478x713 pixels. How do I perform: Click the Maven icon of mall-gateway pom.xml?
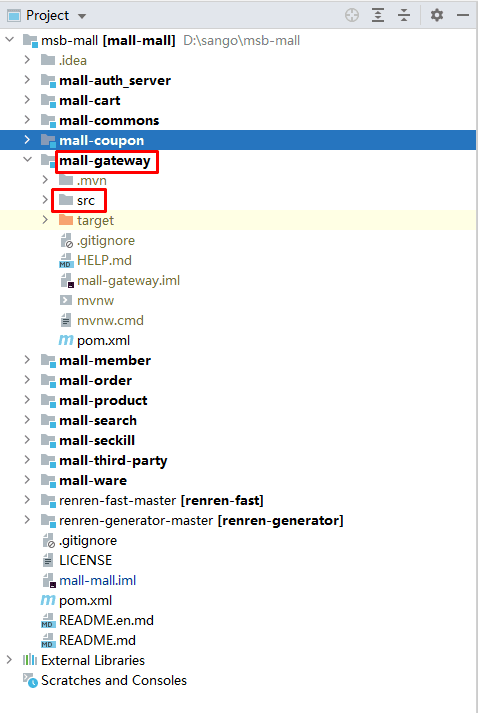pyautogui.click(x=65, y=340)
